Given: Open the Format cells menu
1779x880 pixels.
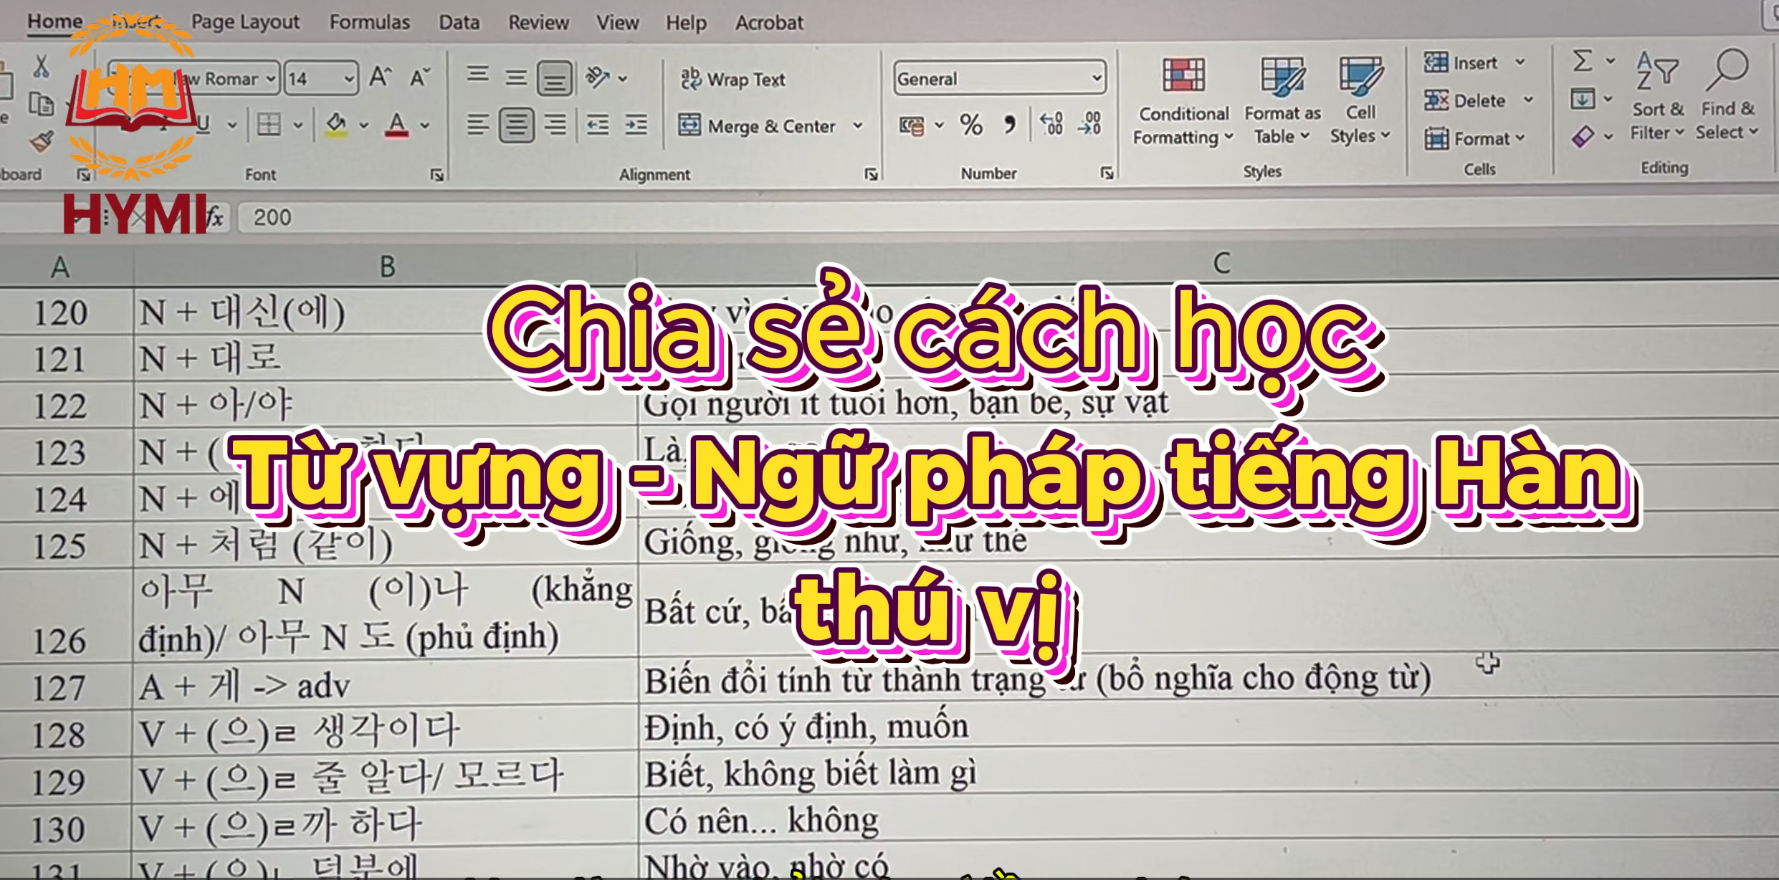Looking at the screenshot, I should (1474, 138).
